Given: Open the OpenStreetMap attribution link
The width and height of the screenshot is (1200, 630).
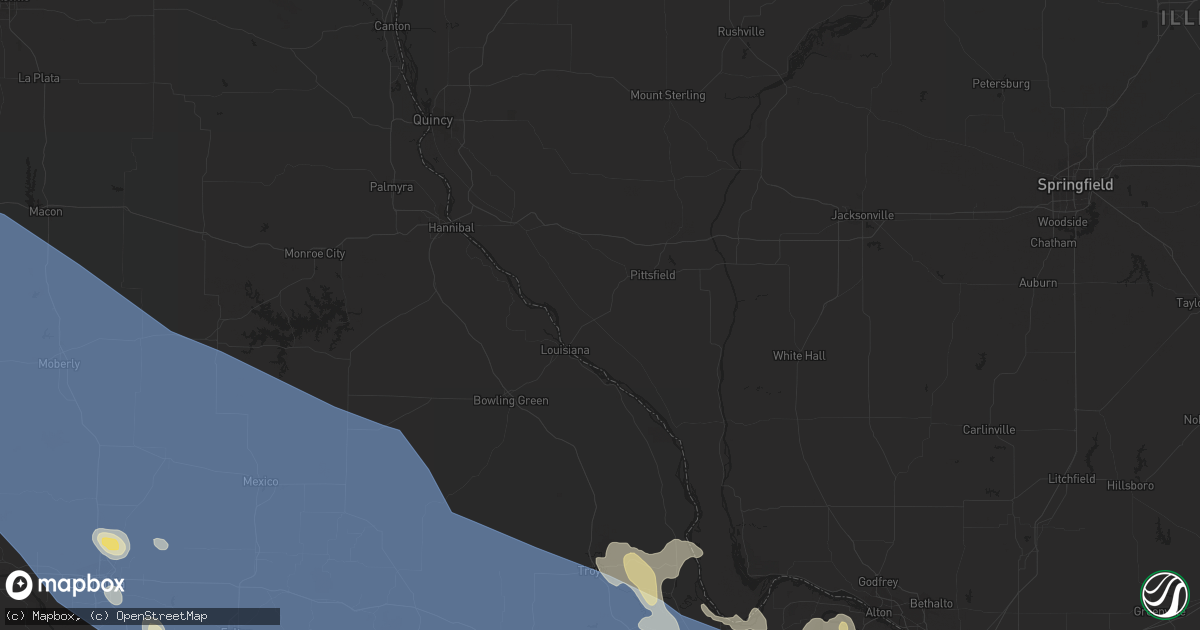Looking at the screenshot, I should pos(148,616).
